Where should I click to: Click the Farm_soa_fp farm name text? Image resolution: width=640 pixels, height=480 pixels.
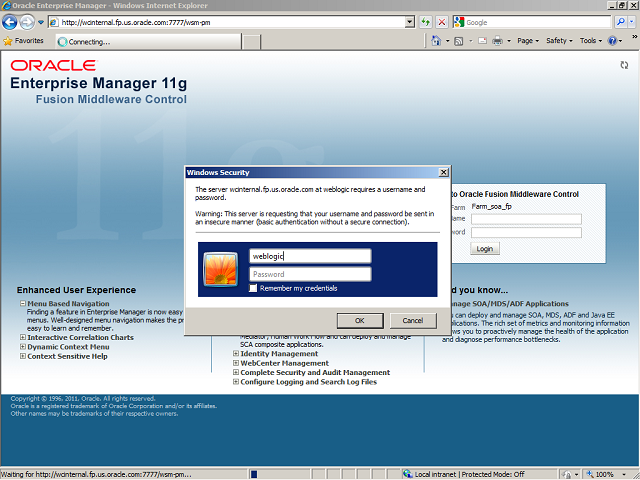pyautogui.click(x=491, y=207)
